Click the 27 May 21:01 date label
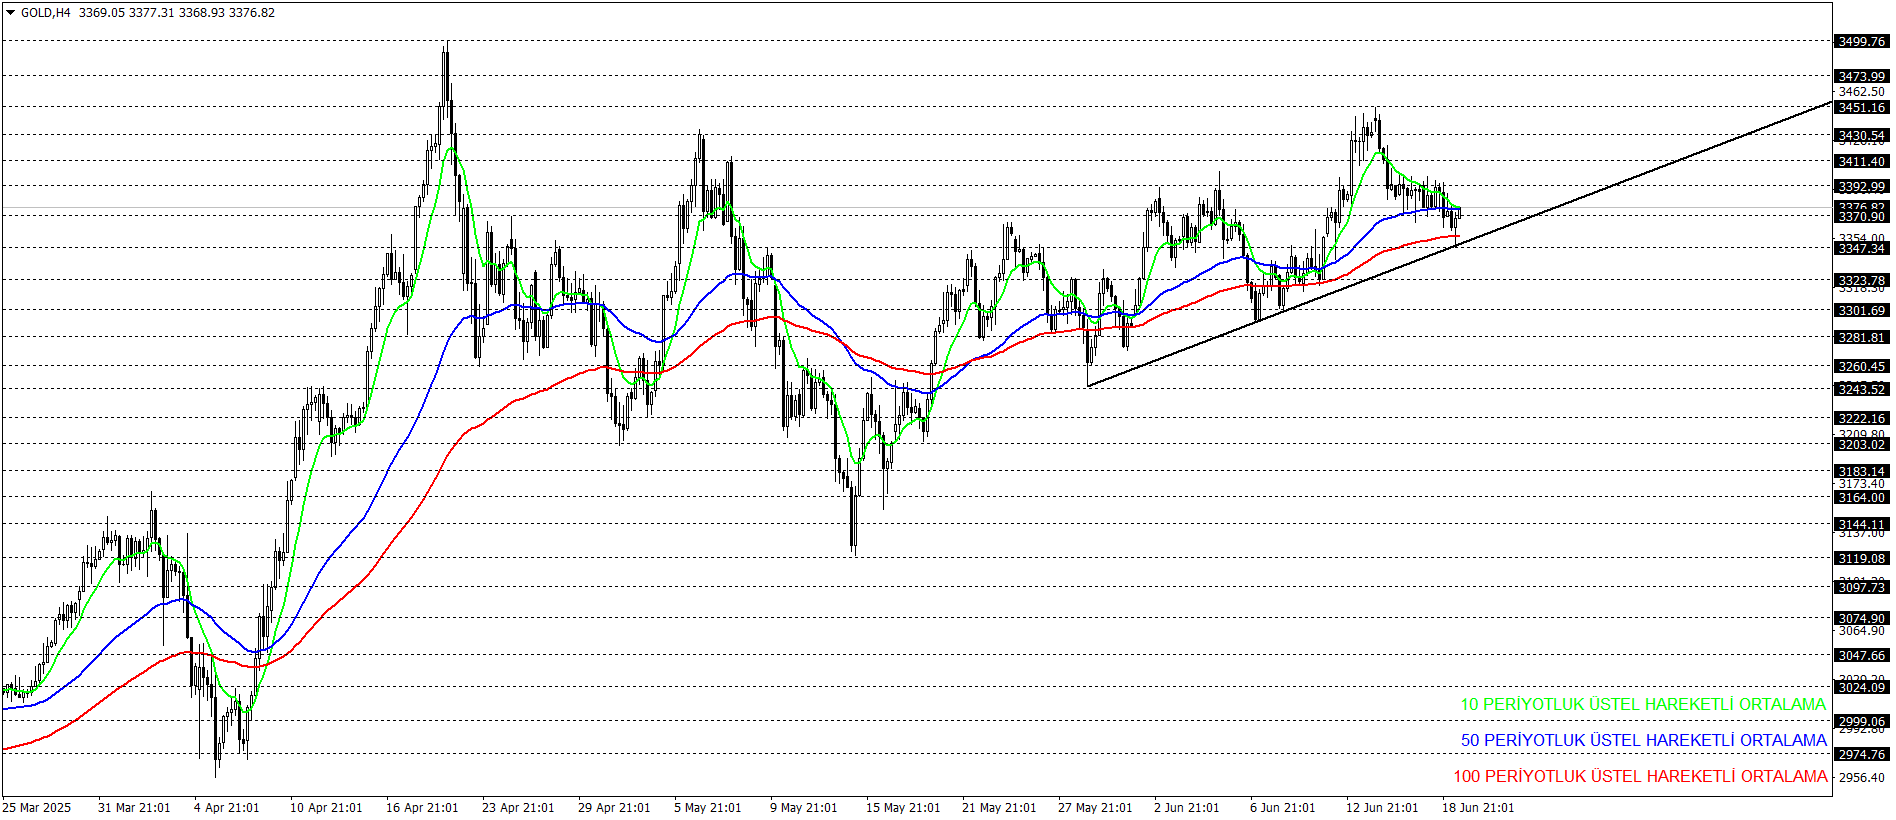The width and height of the screenshot is (1896, 820). click(1095, 807)
